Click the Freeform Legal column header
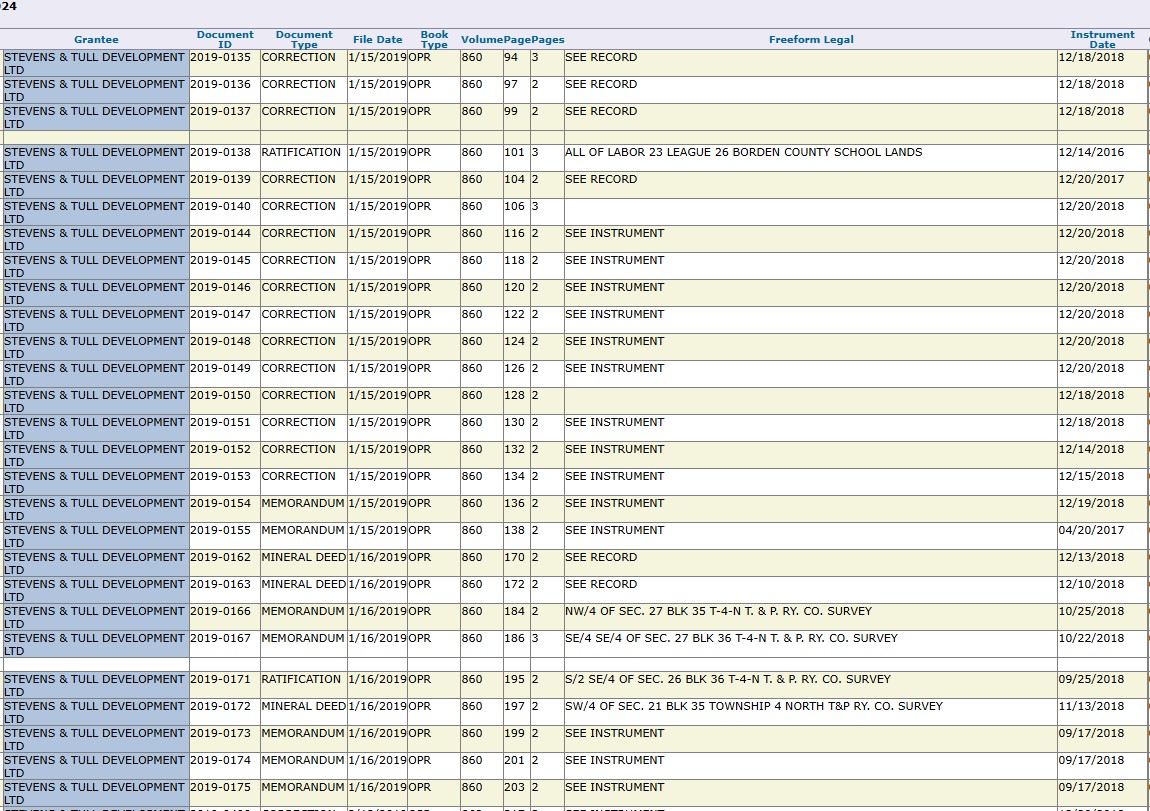Image resolution: width=1150 pixels, height=811 pixels. pos(811,40)
